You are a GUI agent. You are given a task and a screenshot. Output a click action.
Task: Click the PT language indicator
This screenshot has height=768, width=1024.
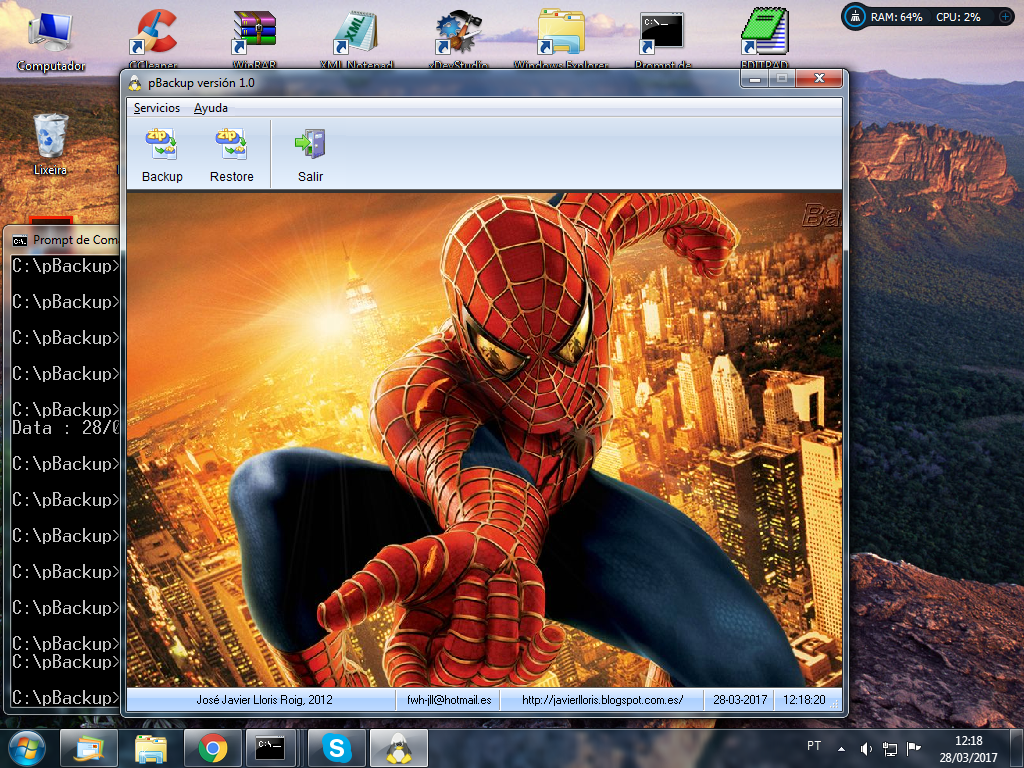814,747
